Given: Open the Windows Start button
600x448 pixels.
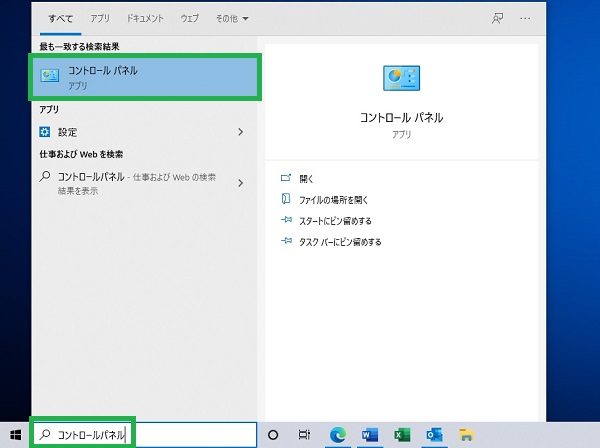Looking at the screenshot, I should 16,435.
